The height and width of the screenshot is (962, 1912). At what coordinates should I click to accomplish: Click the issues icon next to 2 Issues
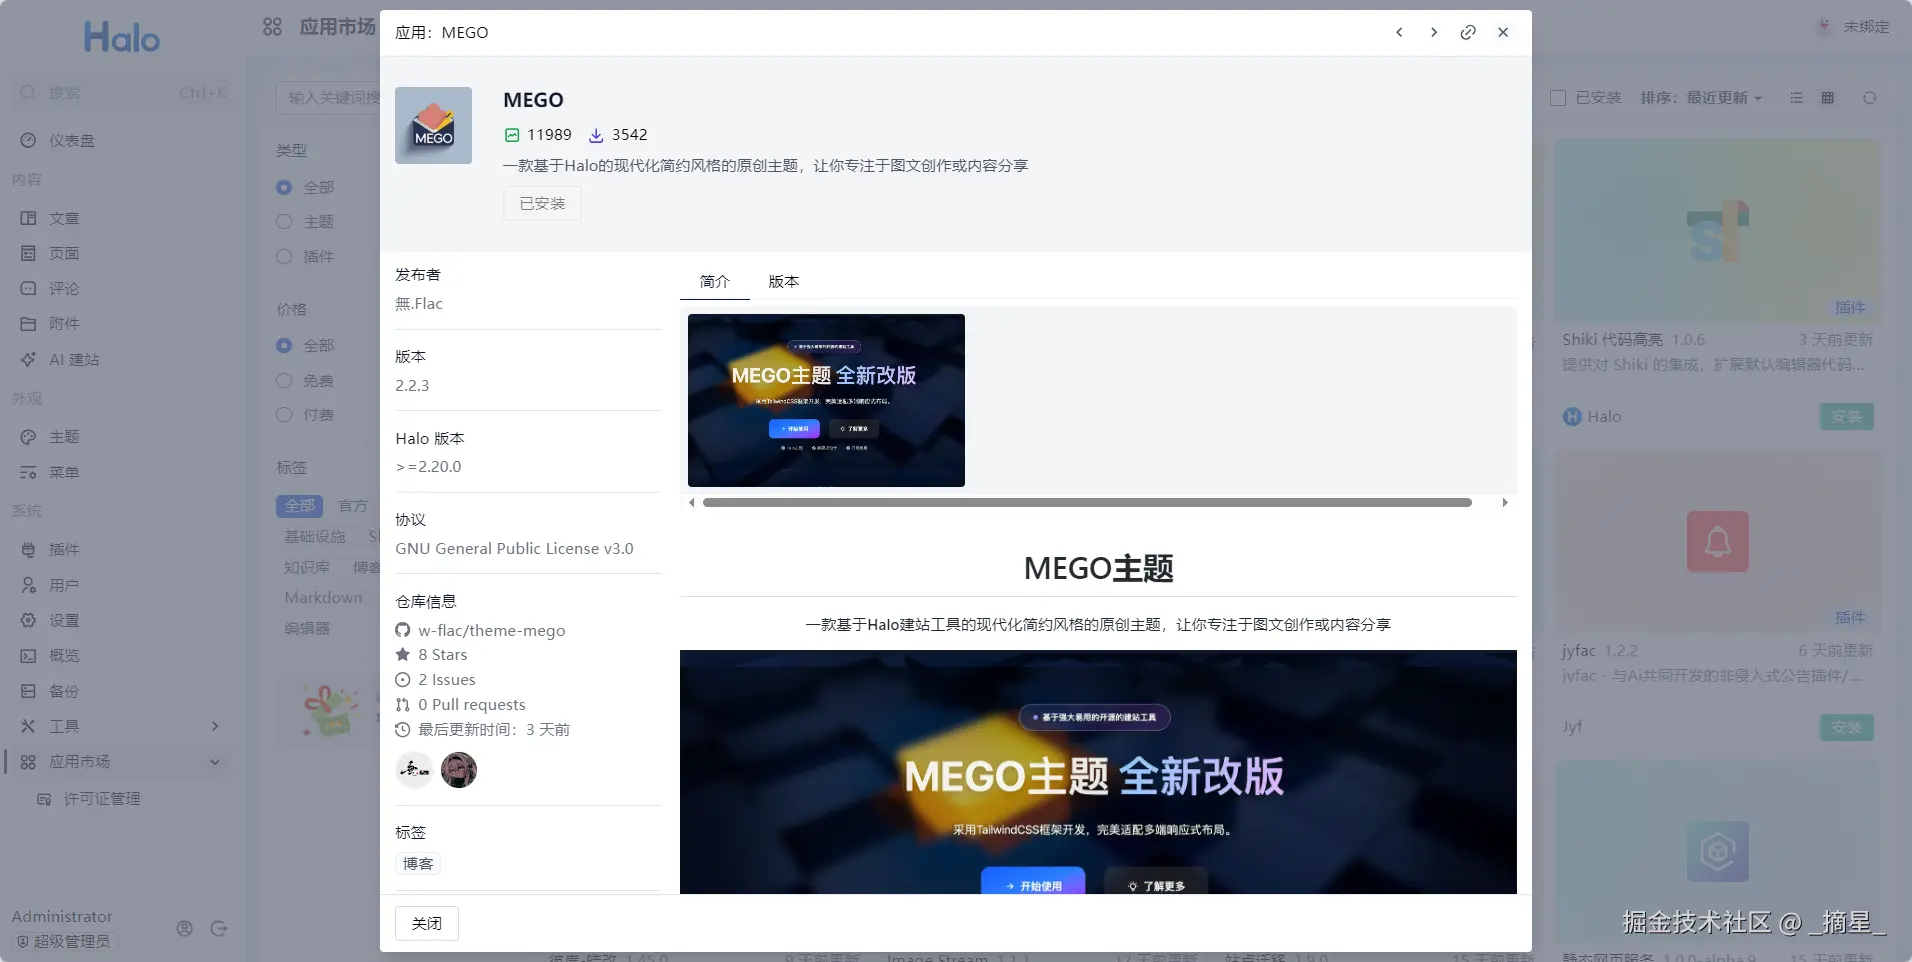tap(403, 679)
